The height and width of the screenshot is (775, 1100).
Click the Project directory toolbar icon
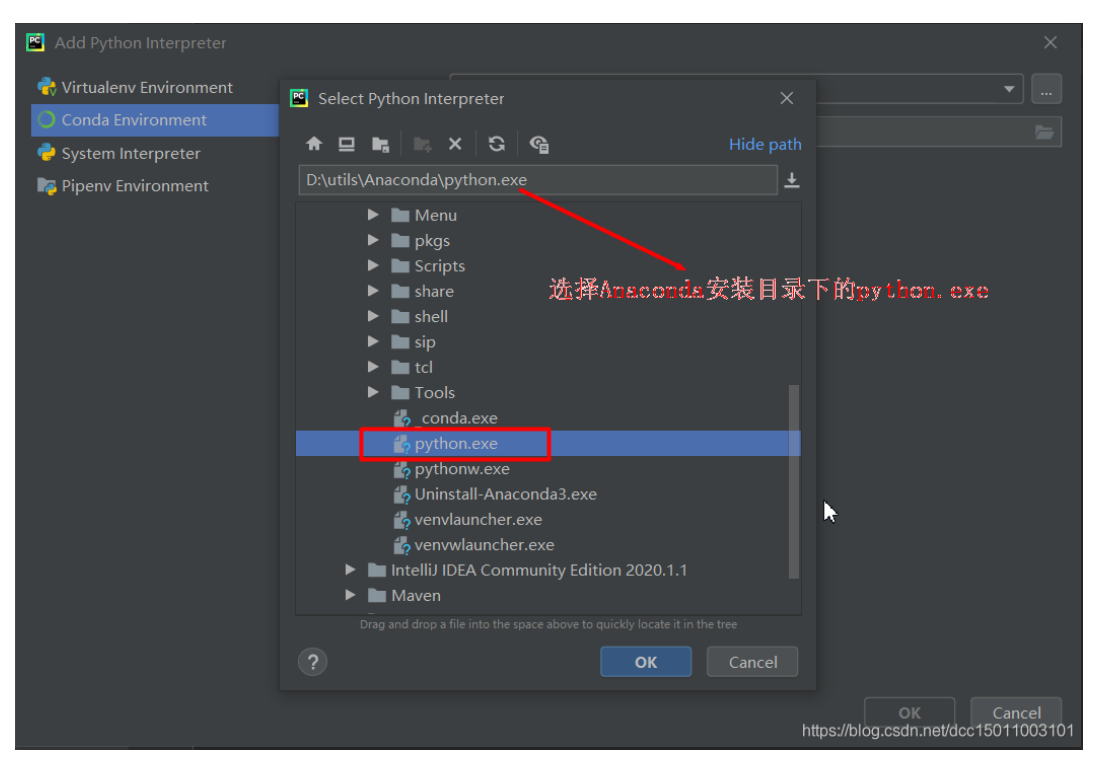click(x=380, y=144)
